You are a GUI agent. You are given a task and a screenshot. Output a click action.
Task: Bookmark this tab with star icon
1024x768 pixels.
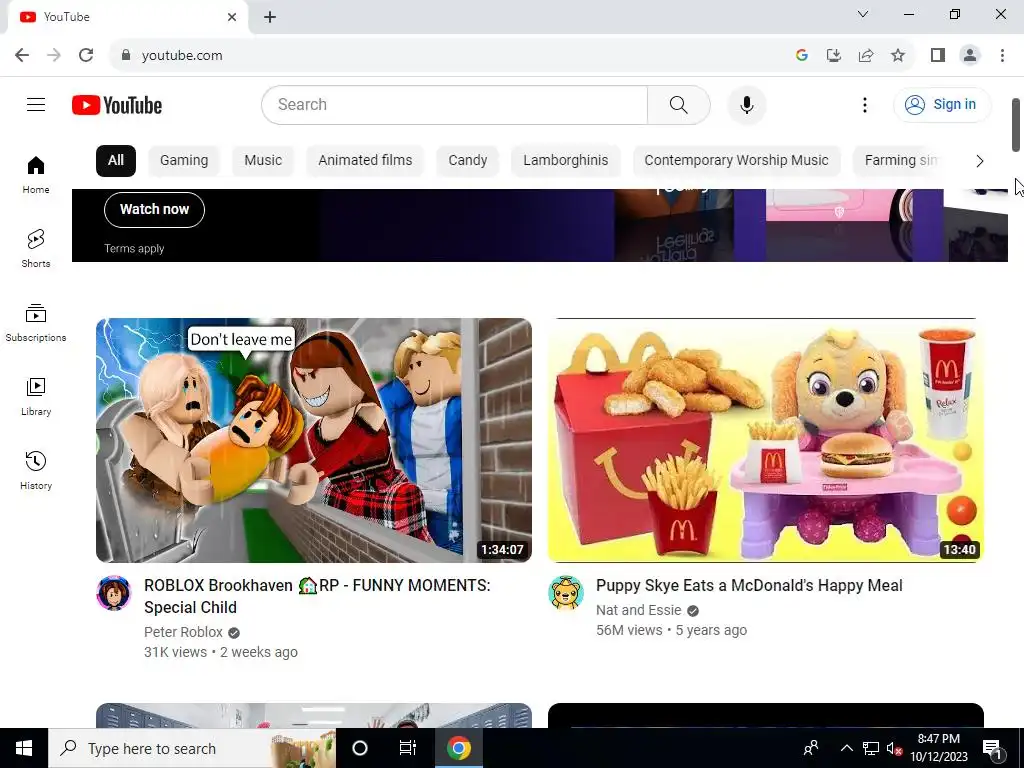coord(898,56)
